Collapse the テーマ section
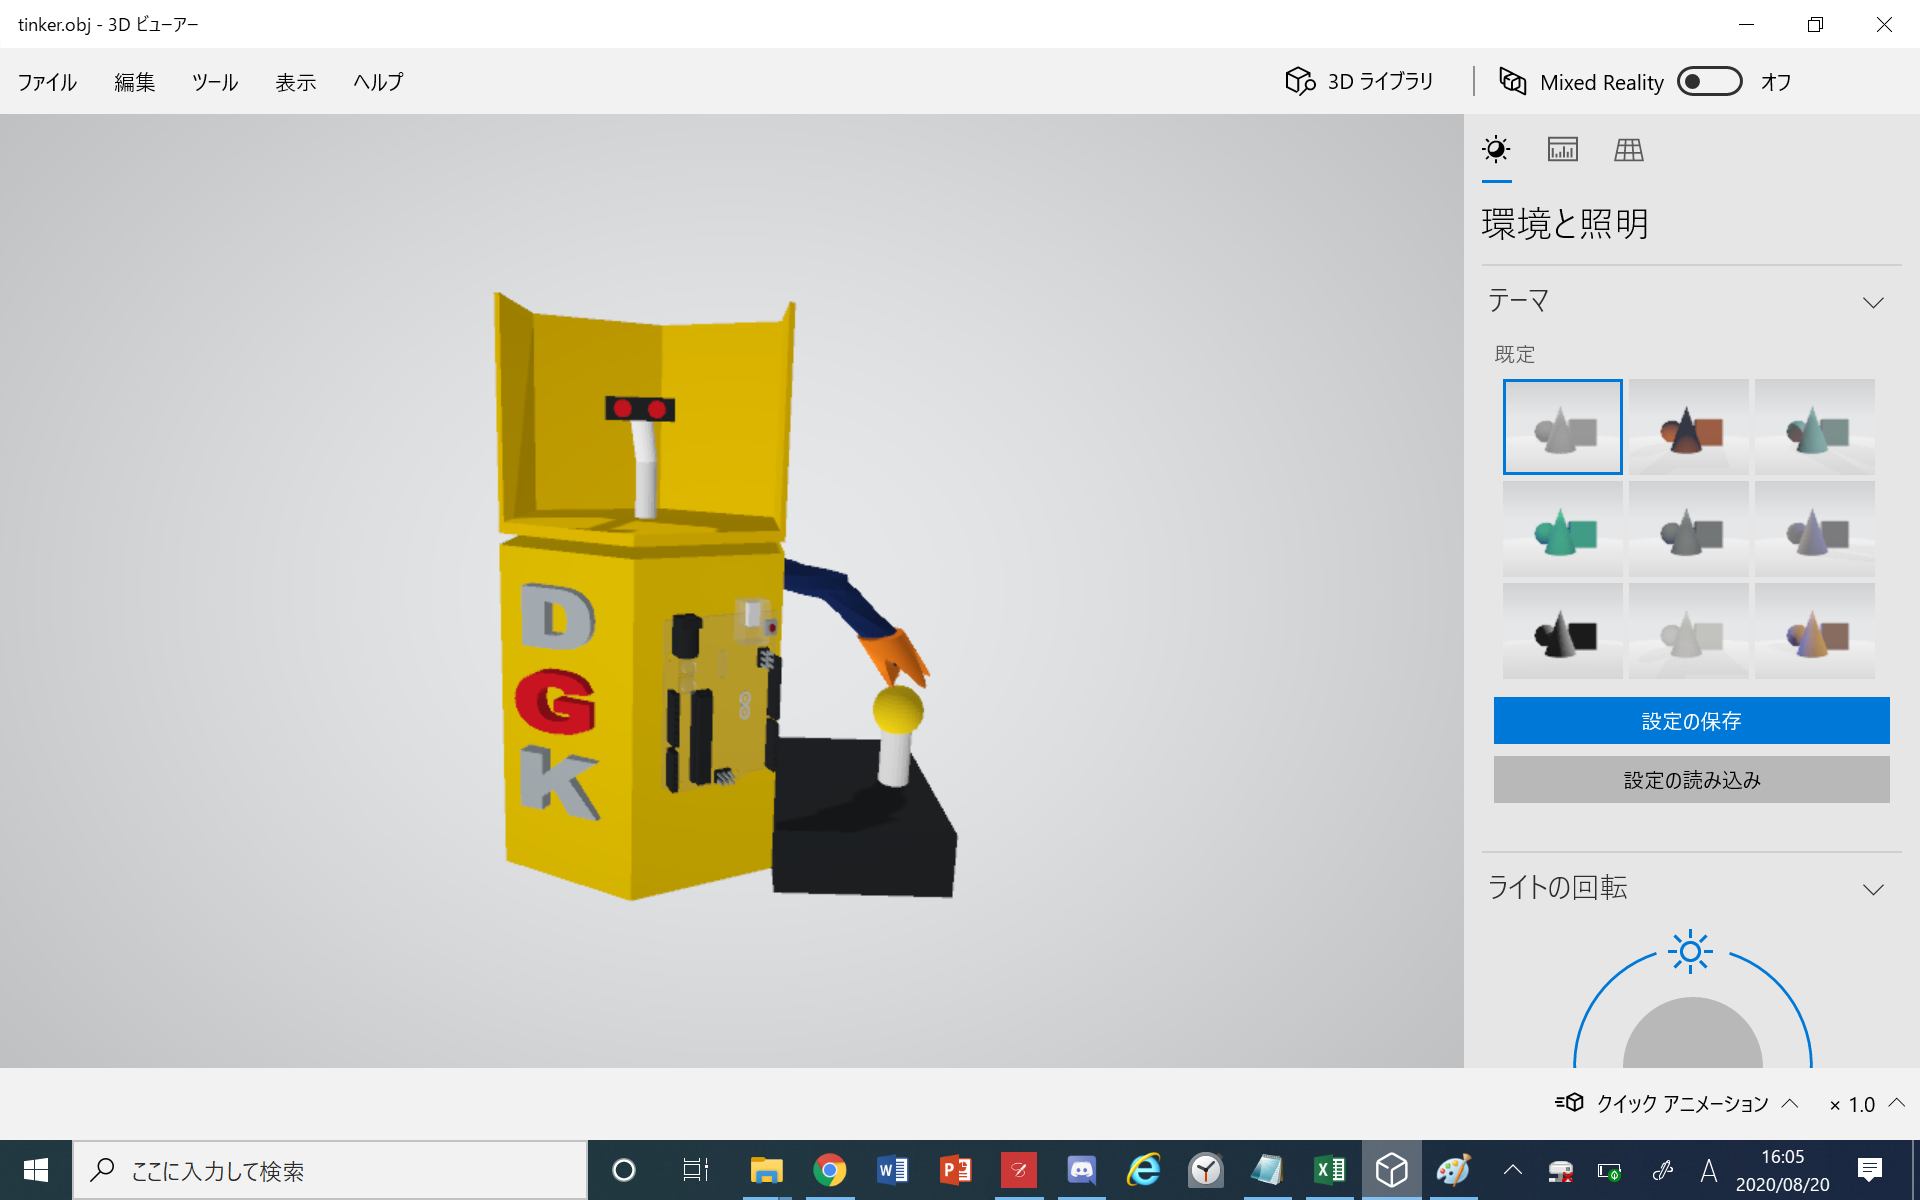Image resolution: width=1920 pixels, height=1200 pixels. click(1873, 302)
